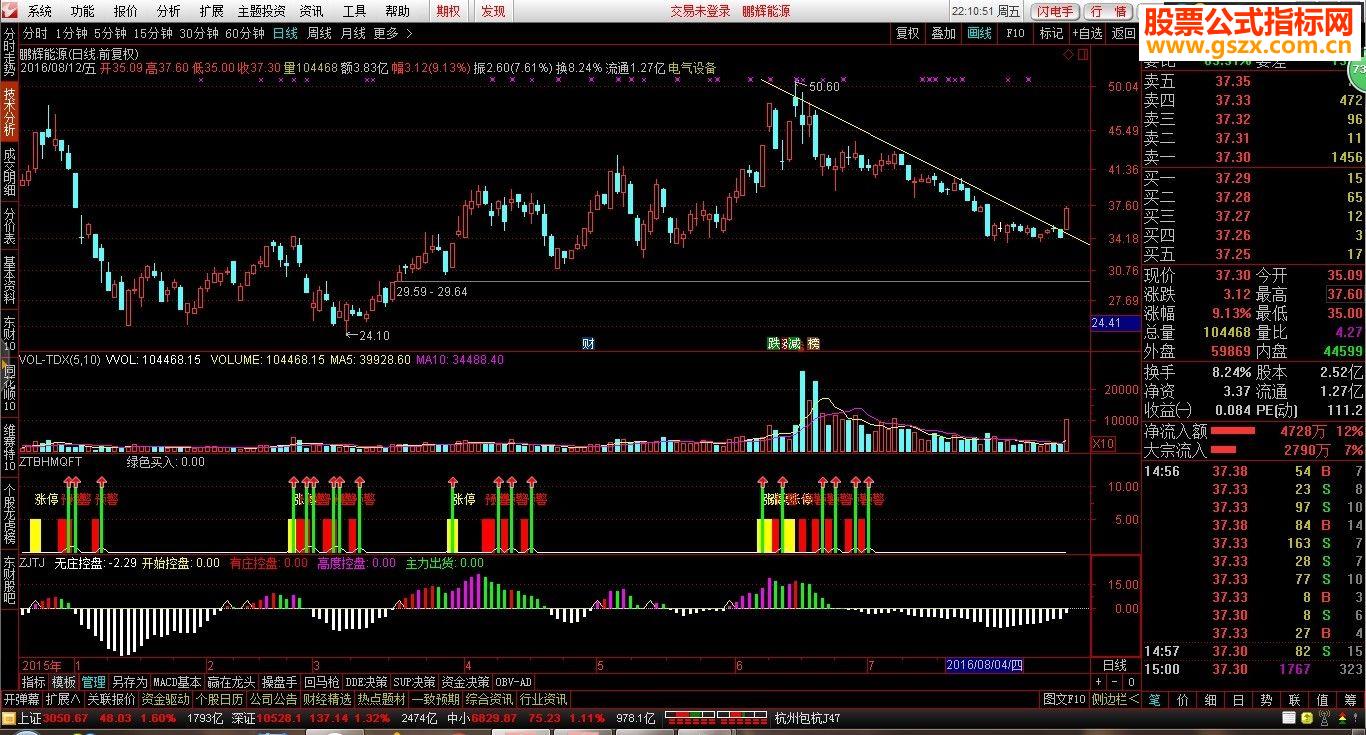Click the plus zoom icon beside 日线 label

pos(1099,681)
